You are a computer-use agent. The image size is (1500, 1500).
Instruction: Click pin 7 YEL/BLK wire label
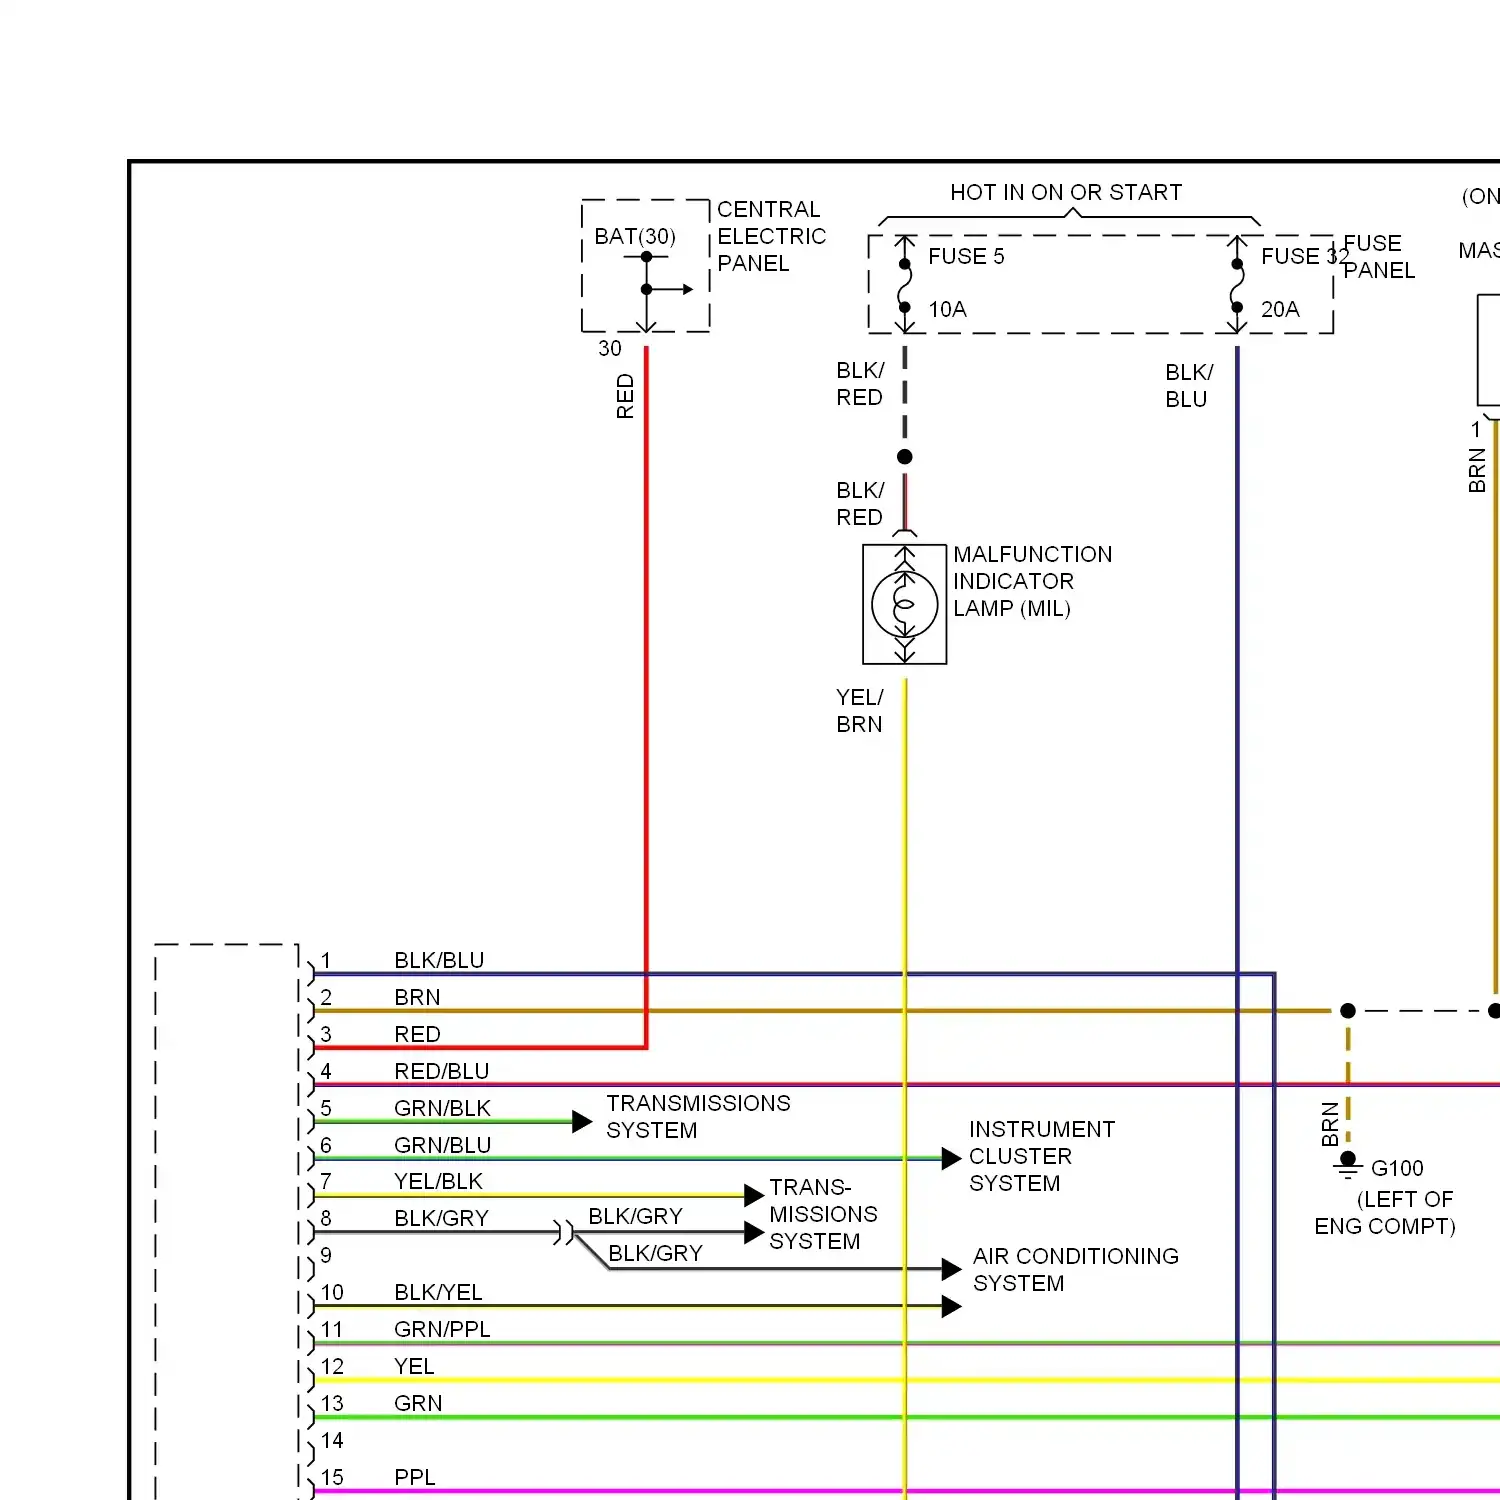[438, 1181]
